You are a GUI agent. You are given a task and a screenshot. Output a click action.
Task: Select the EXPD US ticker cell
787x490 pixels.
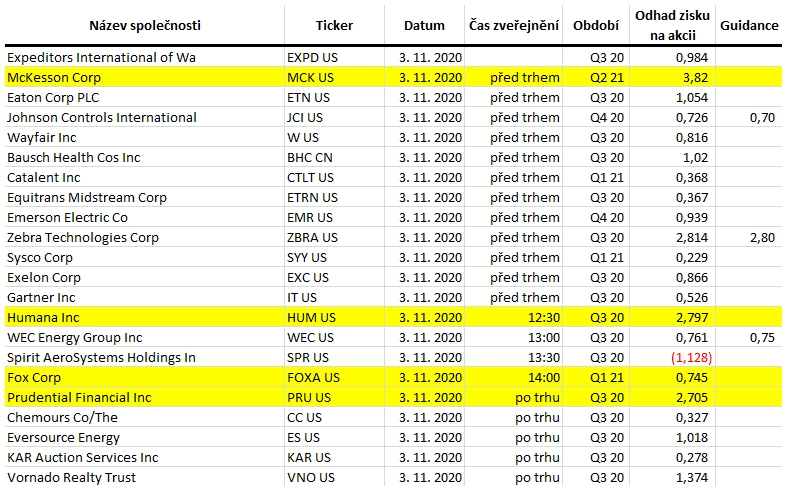tap(334, 57)
